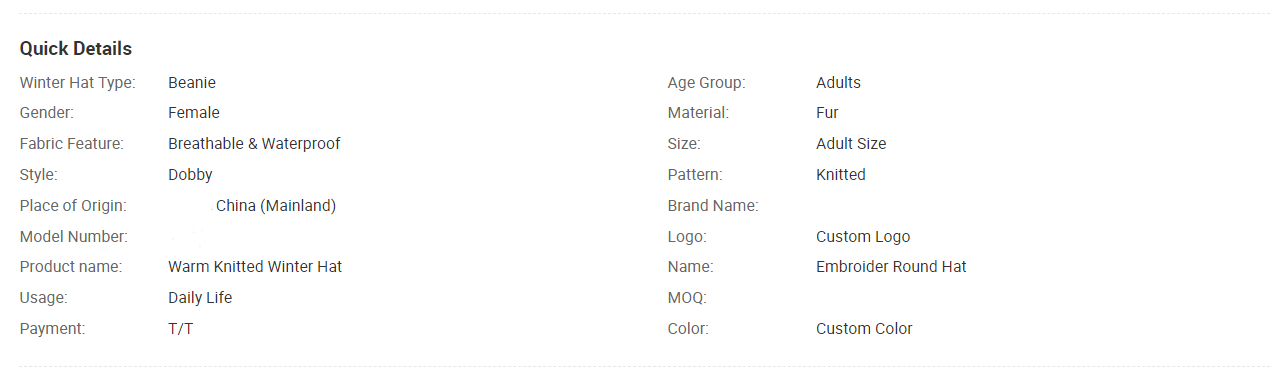Select the Knitted pattern value
Screen dimensions: 1280x382
841,175
